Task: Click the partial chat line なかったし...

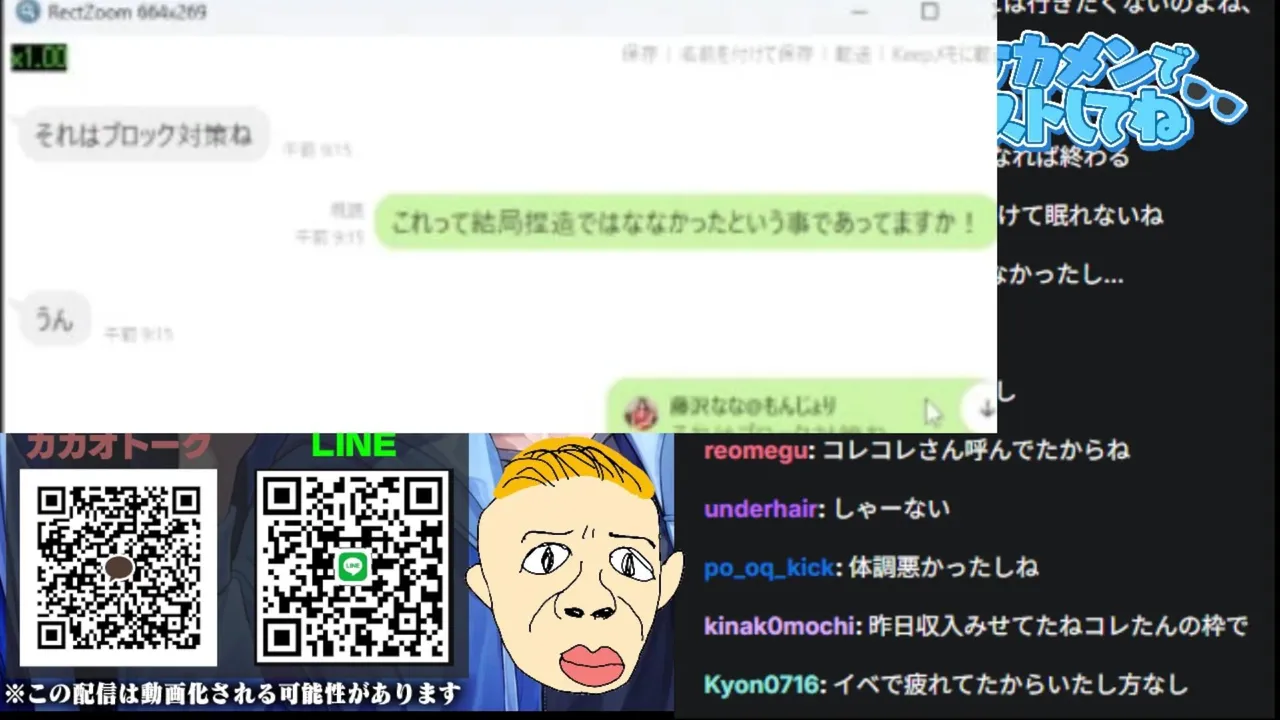Action: coord(1060,275)
